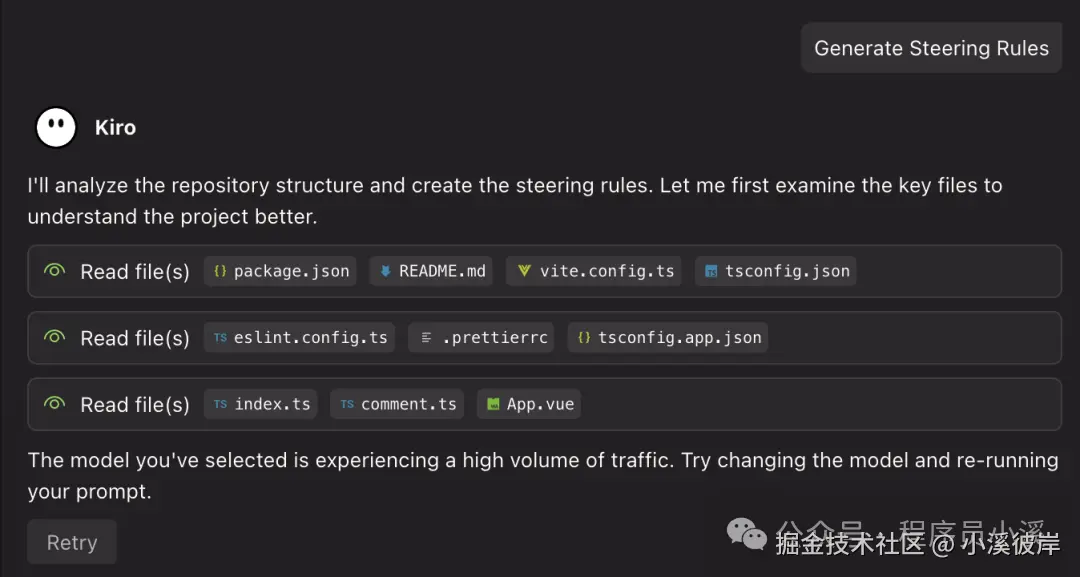Screen dimensions: 1080x577
Task: Click the eye icon beside package.json row
Action: [x=55, y=271]
